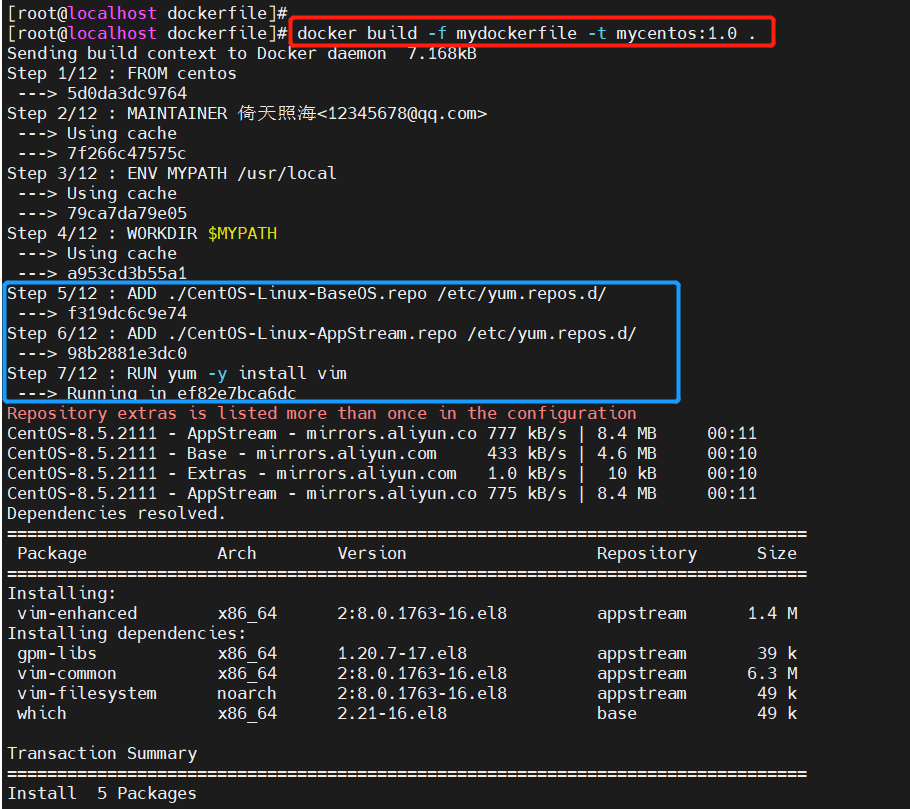Click 'Install 5 Packages' line

(102, 793)
